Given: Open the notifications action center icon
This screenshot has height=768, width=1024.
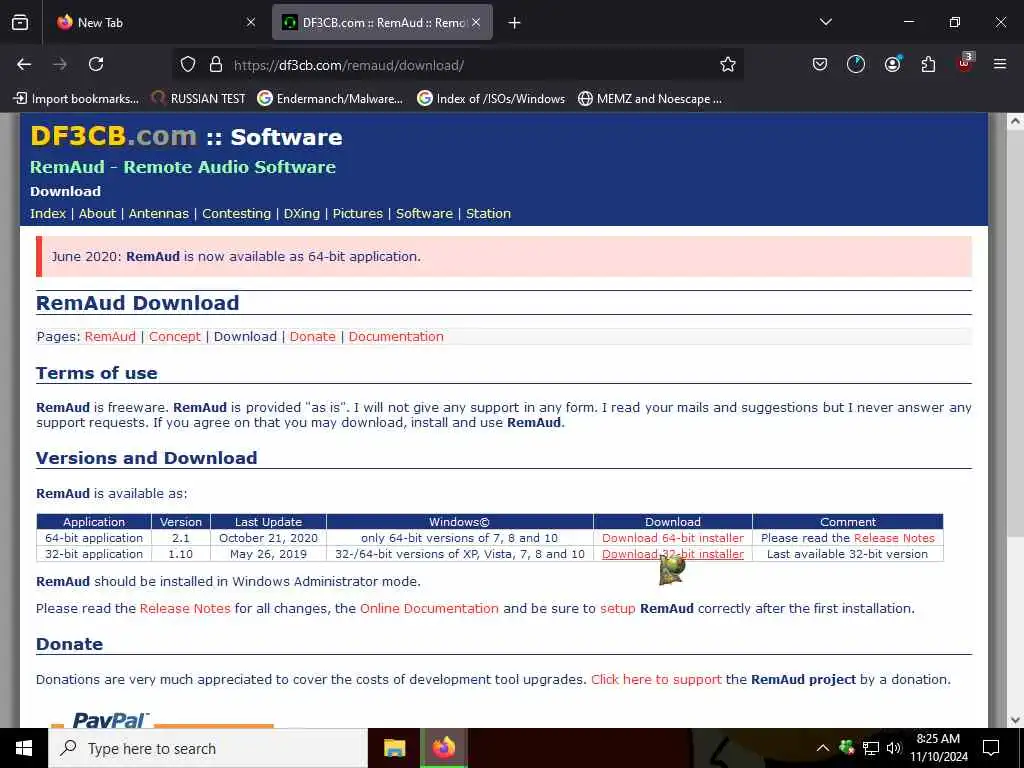Looking at the screenshot, I should 991,748.
